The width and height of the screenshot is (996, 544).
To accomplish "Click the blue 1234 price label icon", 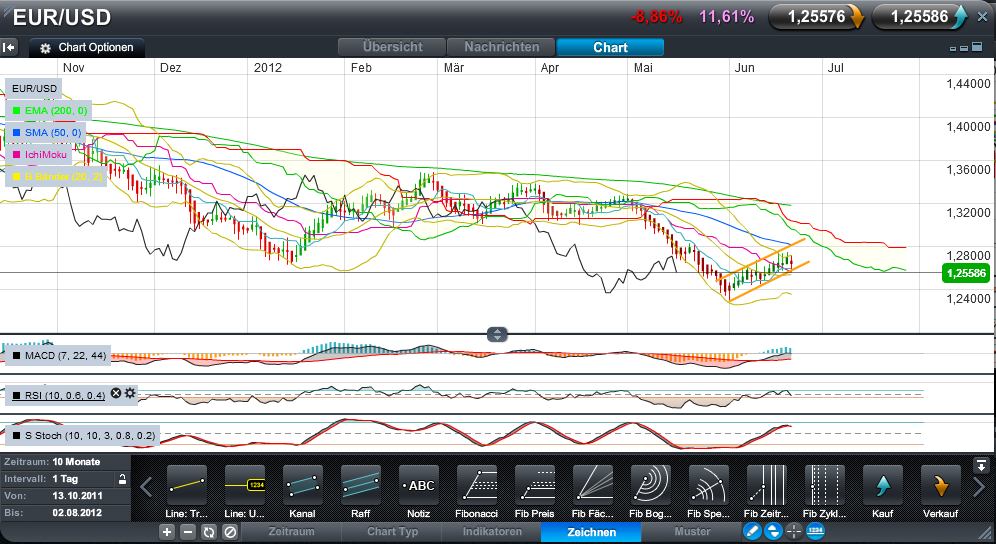I will (815, 531).
